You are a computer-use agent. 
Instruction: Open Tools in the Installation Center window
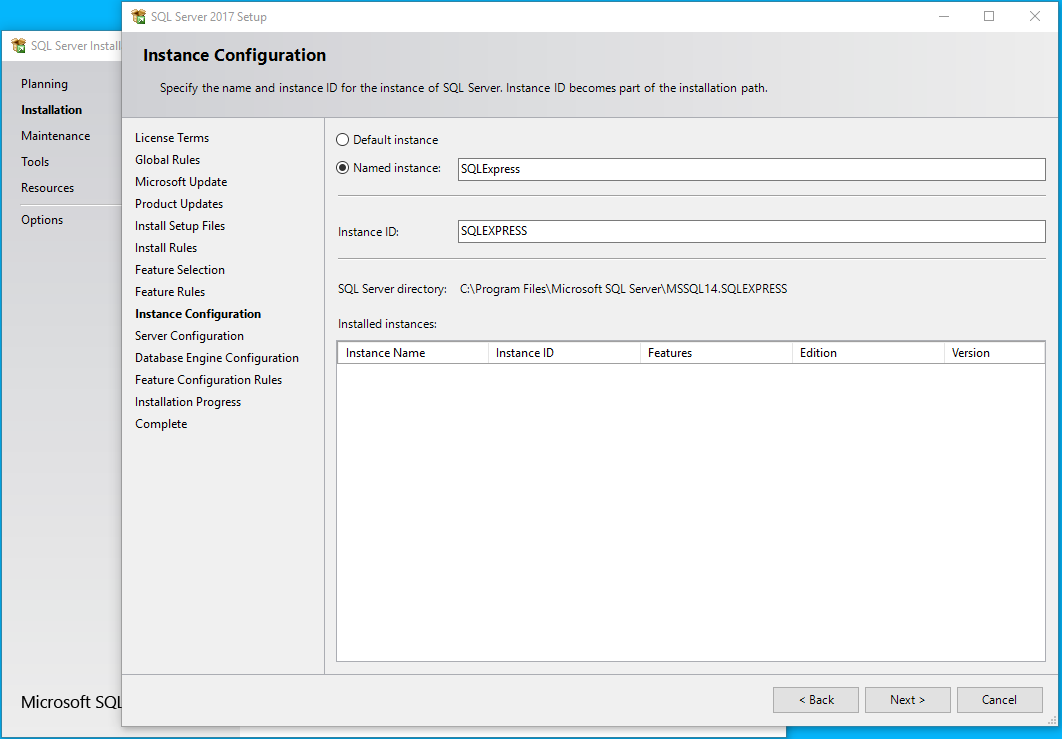[35, 162]
